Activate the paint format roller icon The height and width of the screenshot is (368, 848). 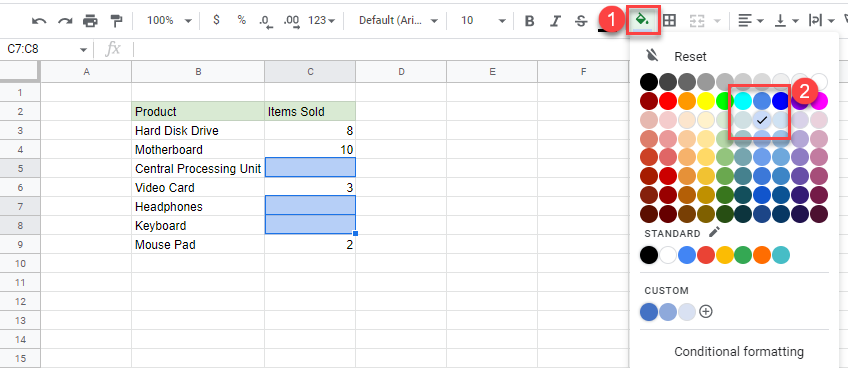[116, 21]
